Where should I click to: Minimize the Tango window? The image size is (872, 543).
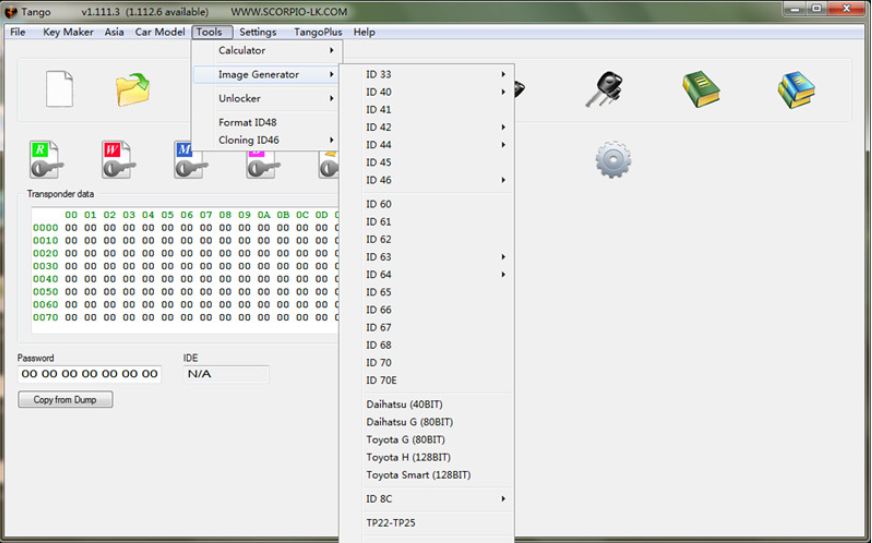click(x=796, y=8)
